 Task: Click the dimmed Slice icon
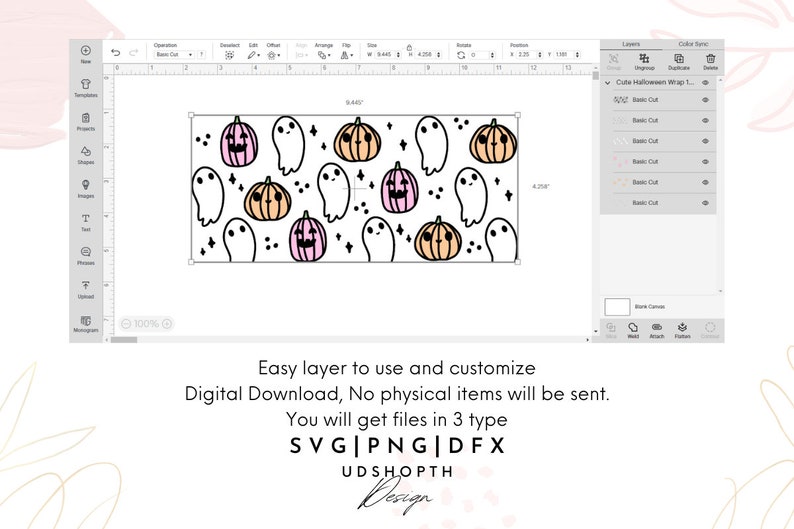(x=611, y=327)
